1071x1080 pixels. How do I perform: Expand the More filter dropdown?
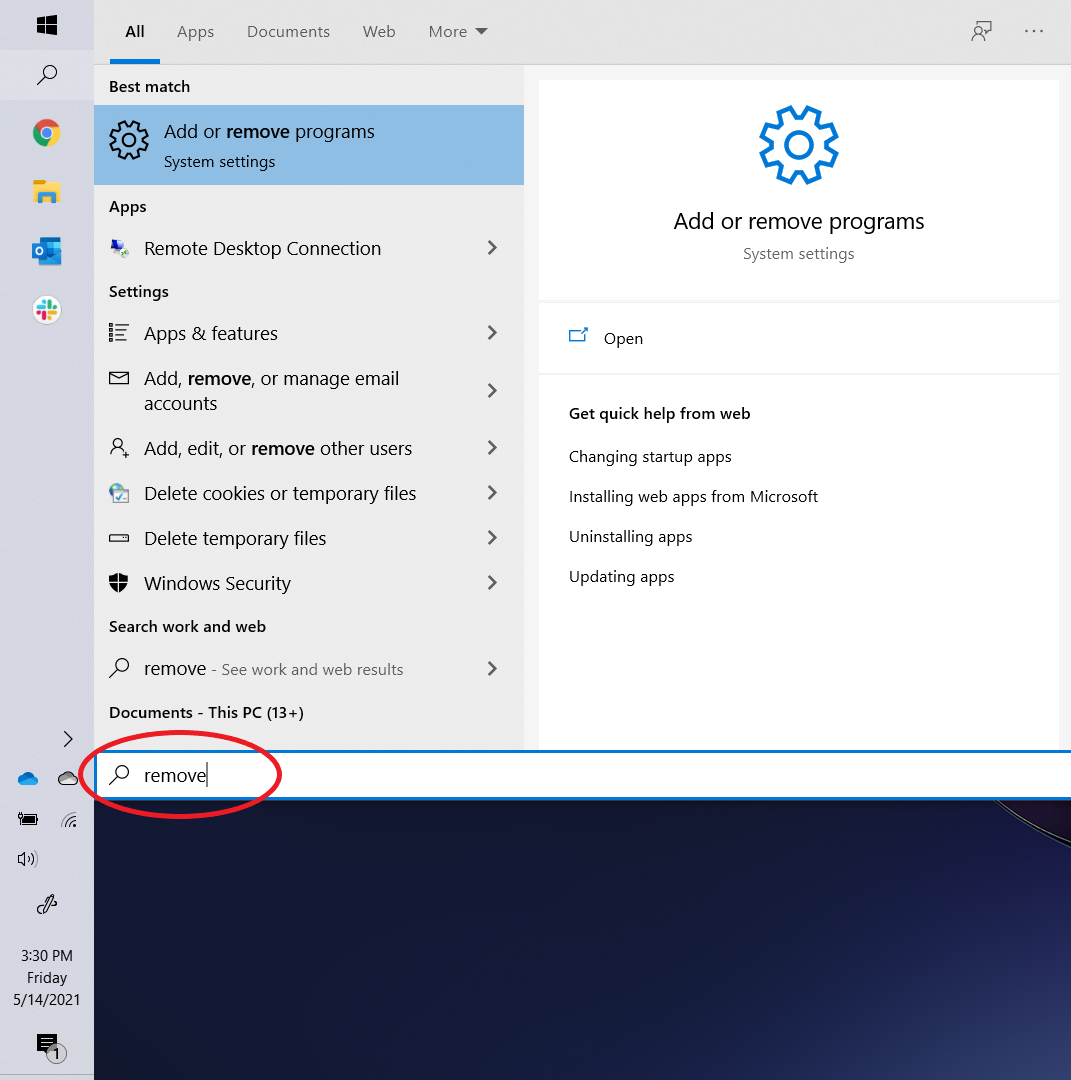tap(457, 32)
